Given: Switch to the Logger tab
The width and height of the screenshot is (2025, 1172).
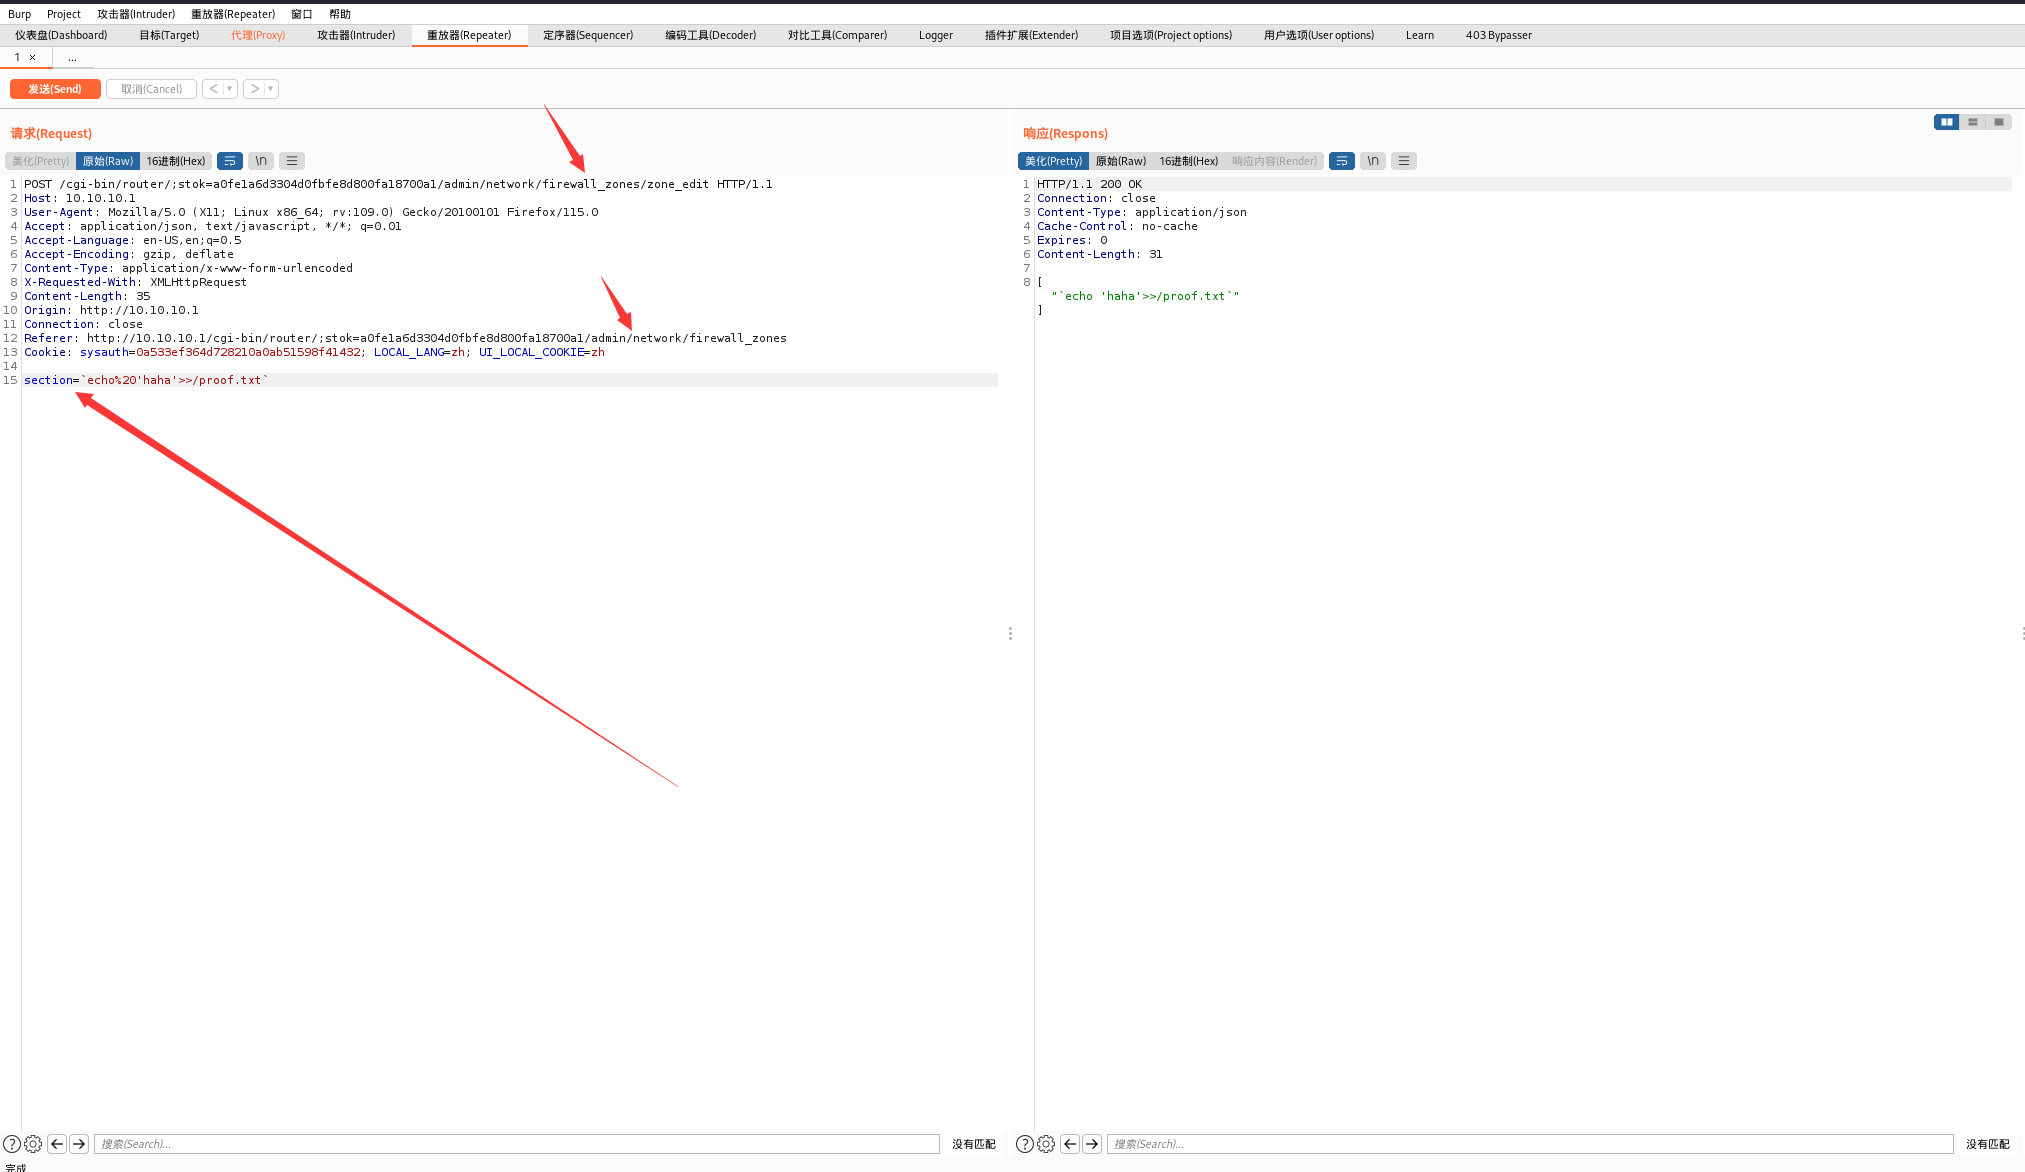Looking at the screenshot, I should point(936,35).
